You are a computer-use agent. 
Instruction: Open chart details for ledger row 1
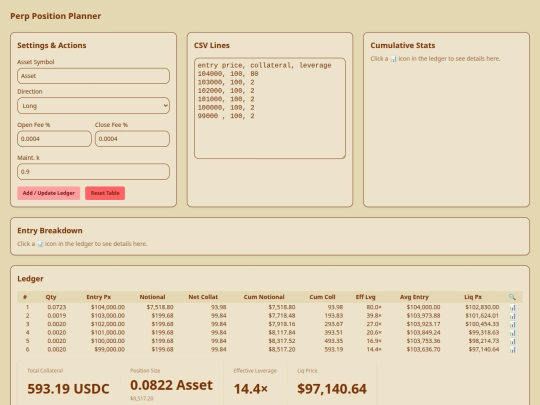[512, 307]
